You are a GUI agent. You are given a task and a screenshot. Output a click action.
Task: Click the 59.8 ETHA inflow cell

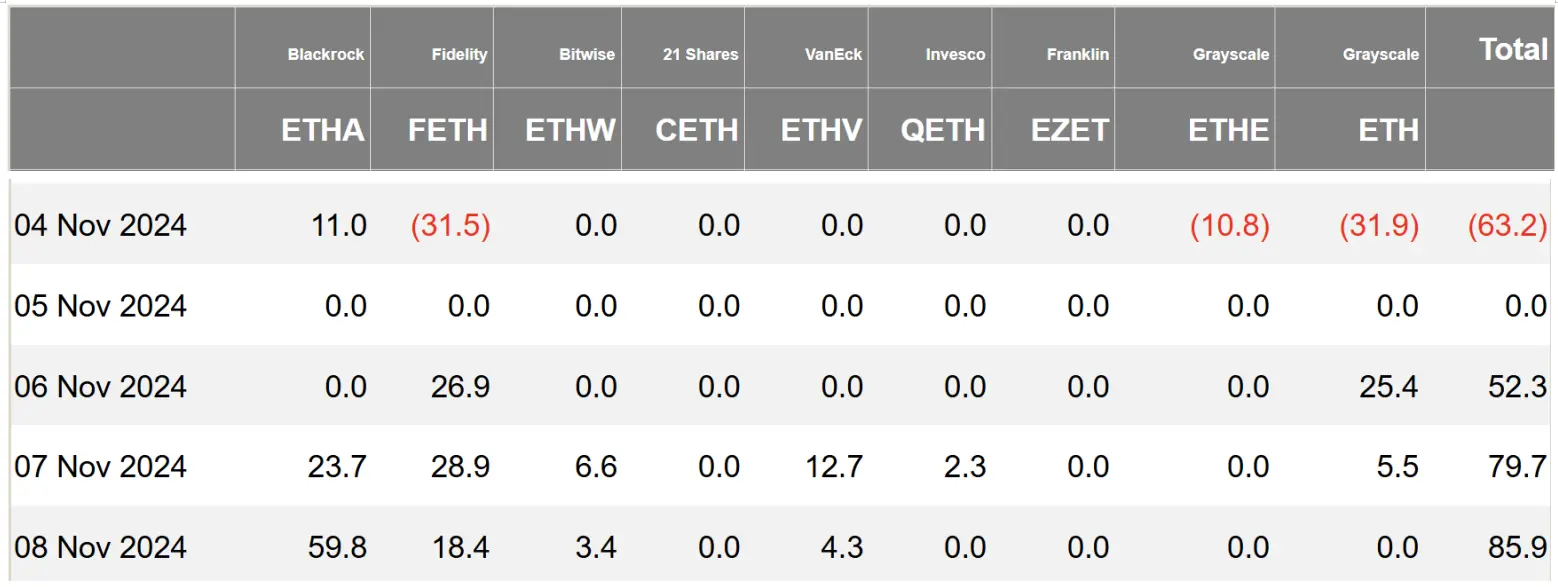click(x=339, y=547)
